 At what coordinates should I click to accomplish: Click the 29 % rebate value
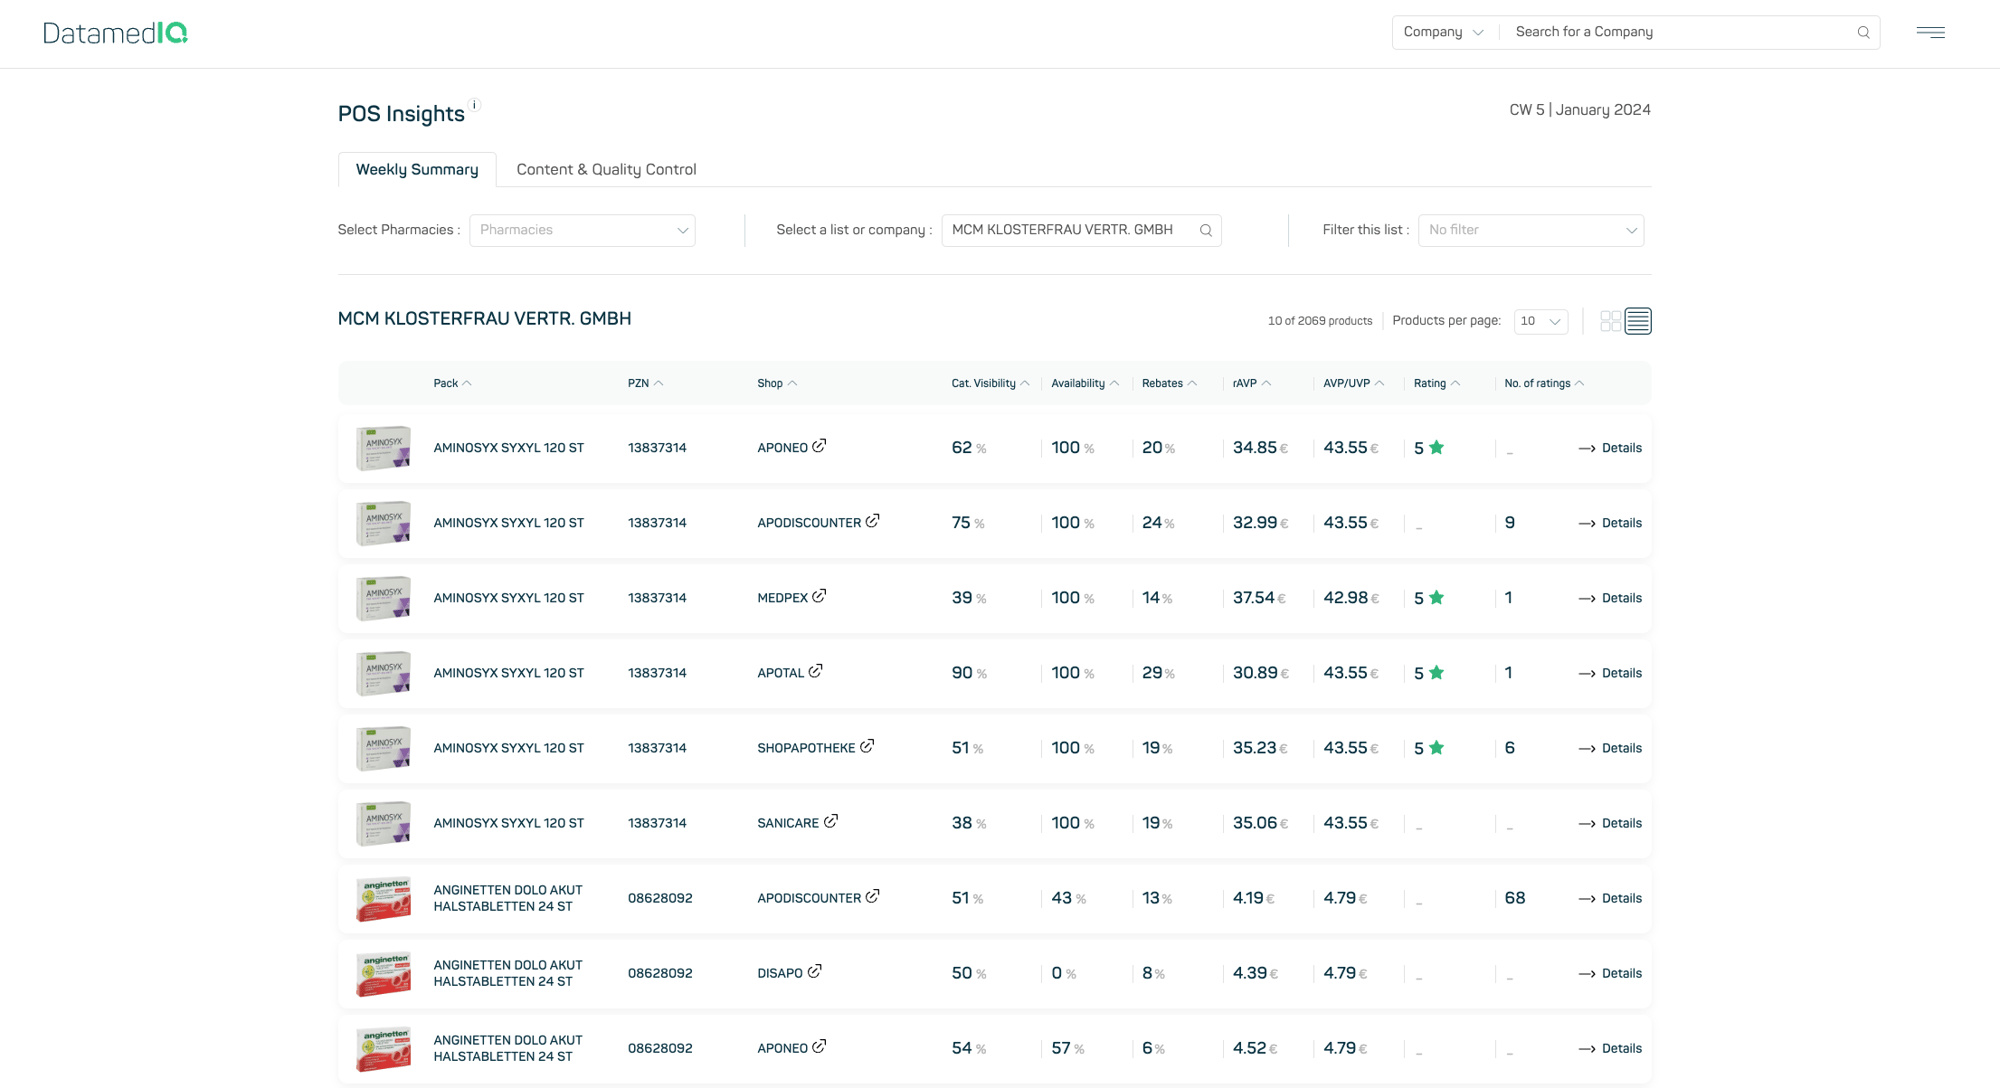1158,673
